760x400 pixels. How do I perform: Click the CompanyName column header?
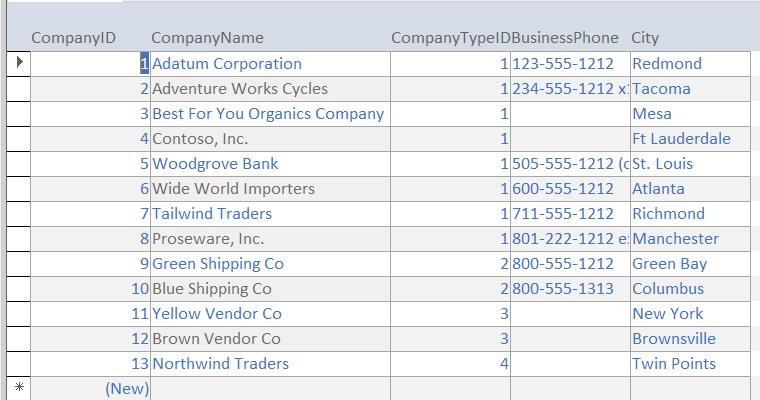click(x=207, y=38)
